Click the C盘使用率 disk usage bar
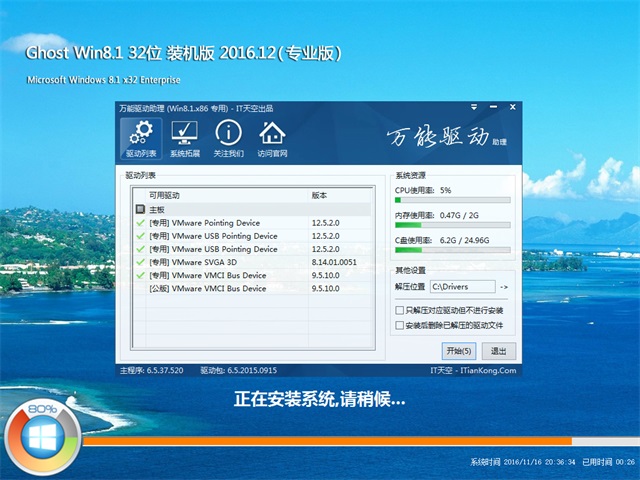 452,251
